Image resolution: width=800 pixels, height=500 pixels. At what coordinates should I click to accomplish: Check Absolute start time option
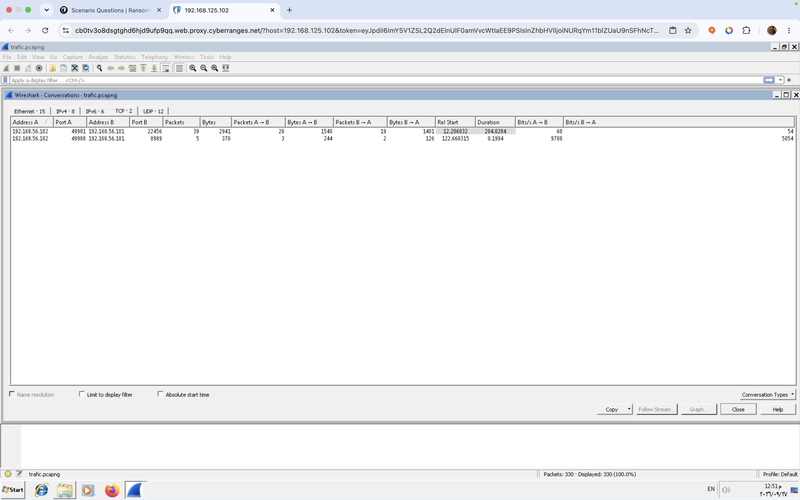point(160,394)
